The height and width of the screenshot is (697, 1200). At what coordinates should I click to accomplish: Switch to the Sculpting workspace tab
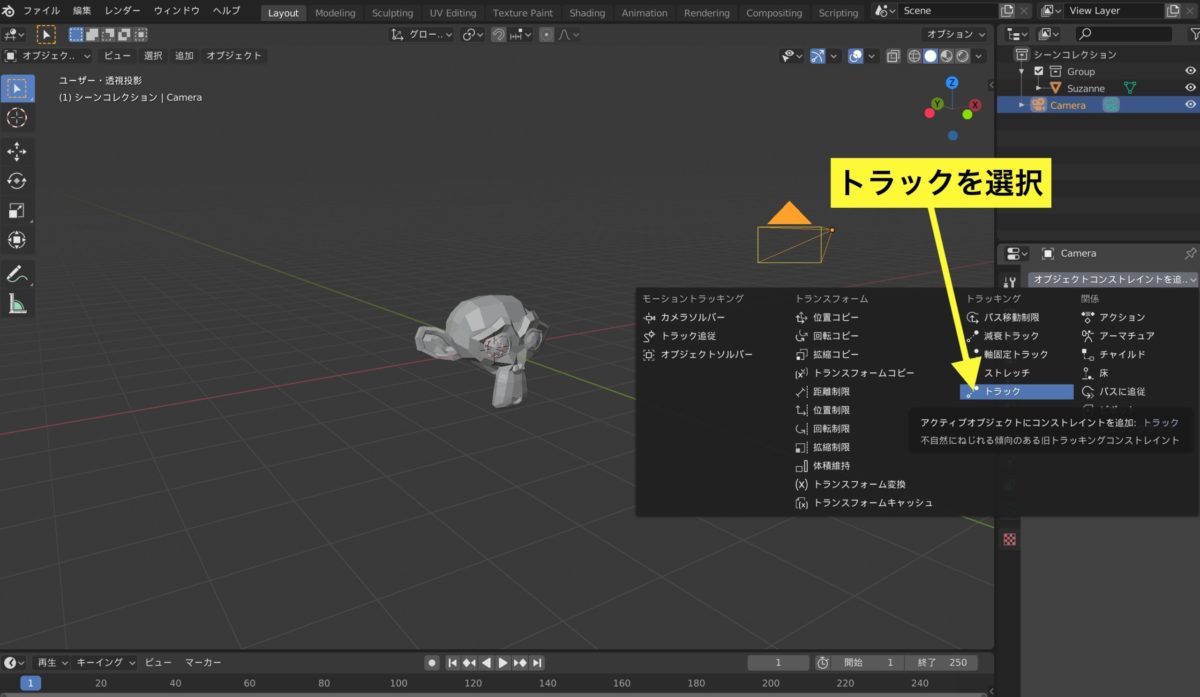(392, 13)
